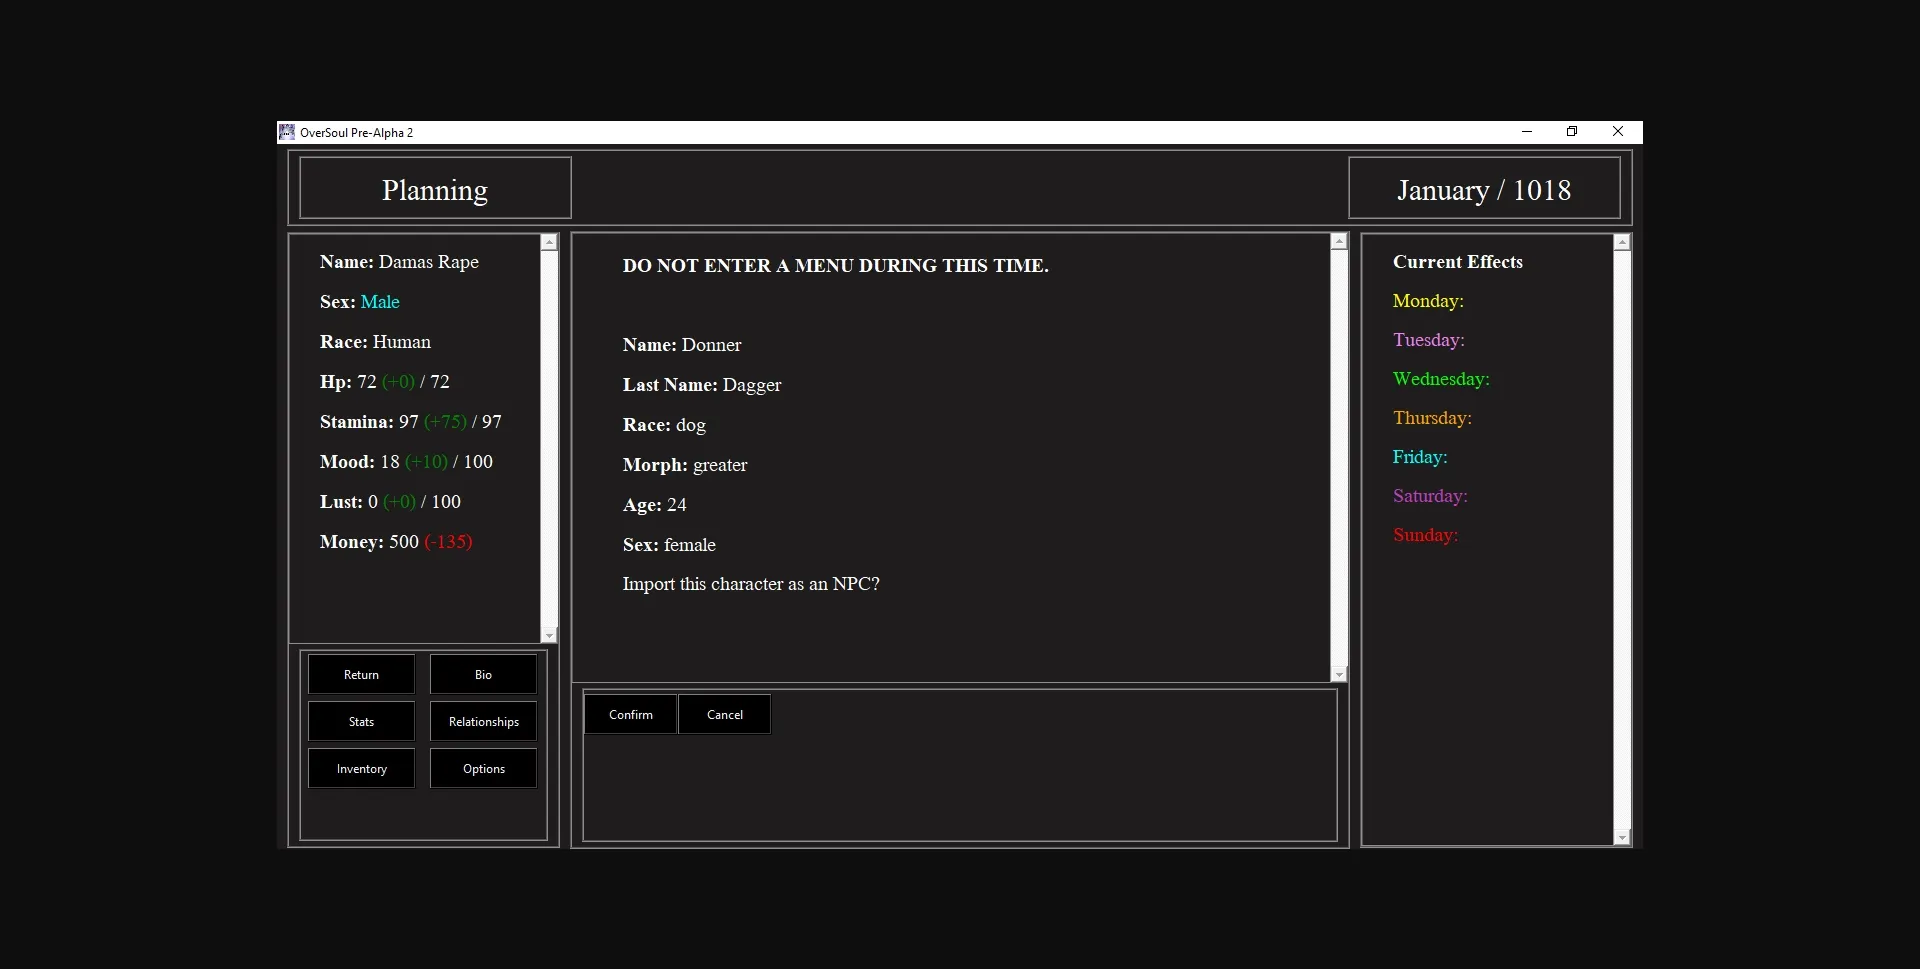Click down arrow of center dialogue scrollbar

tap(1339, 675)
